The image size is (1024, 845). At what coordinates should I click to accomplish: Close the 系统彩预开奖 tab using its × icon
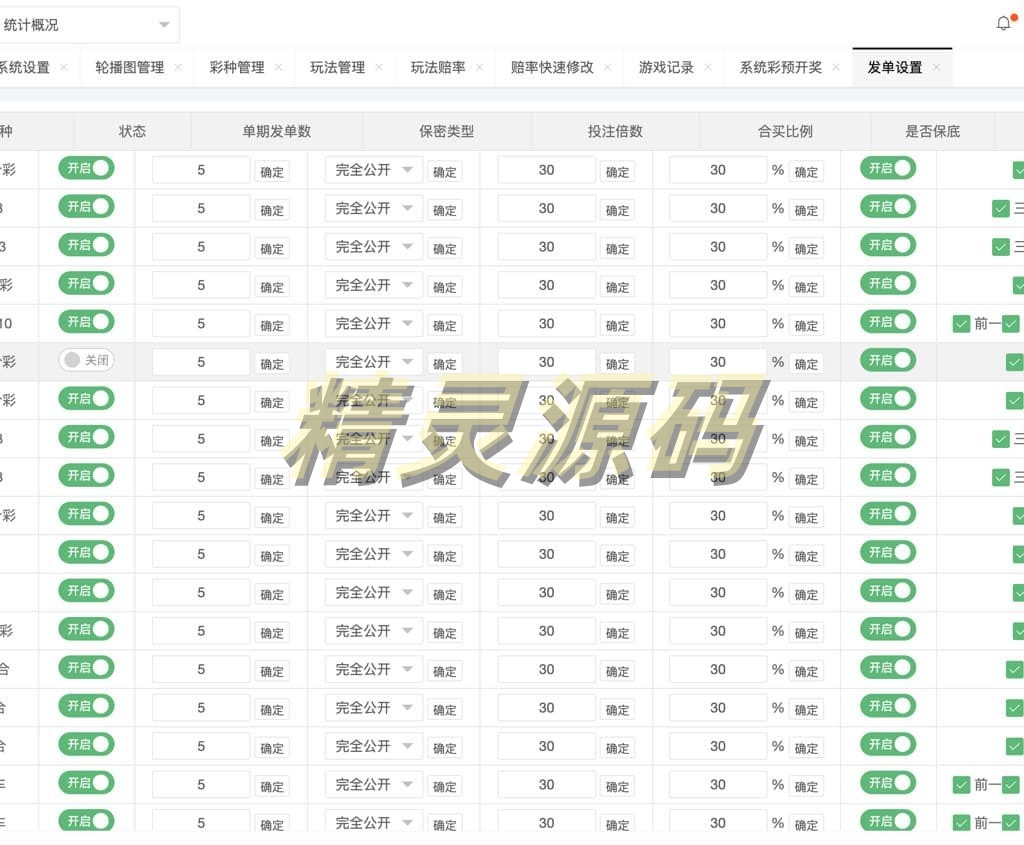click(x=836, y=68)
